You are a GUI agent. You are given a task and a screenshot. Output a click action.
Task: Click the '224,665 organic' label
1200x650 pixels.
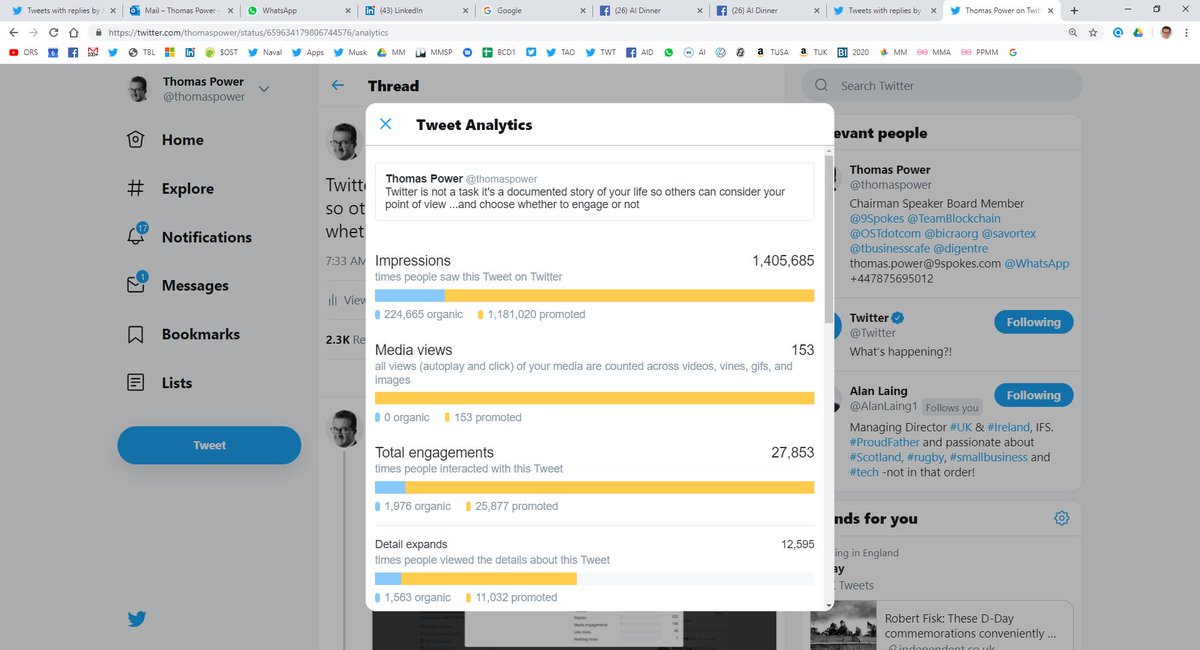423,314
